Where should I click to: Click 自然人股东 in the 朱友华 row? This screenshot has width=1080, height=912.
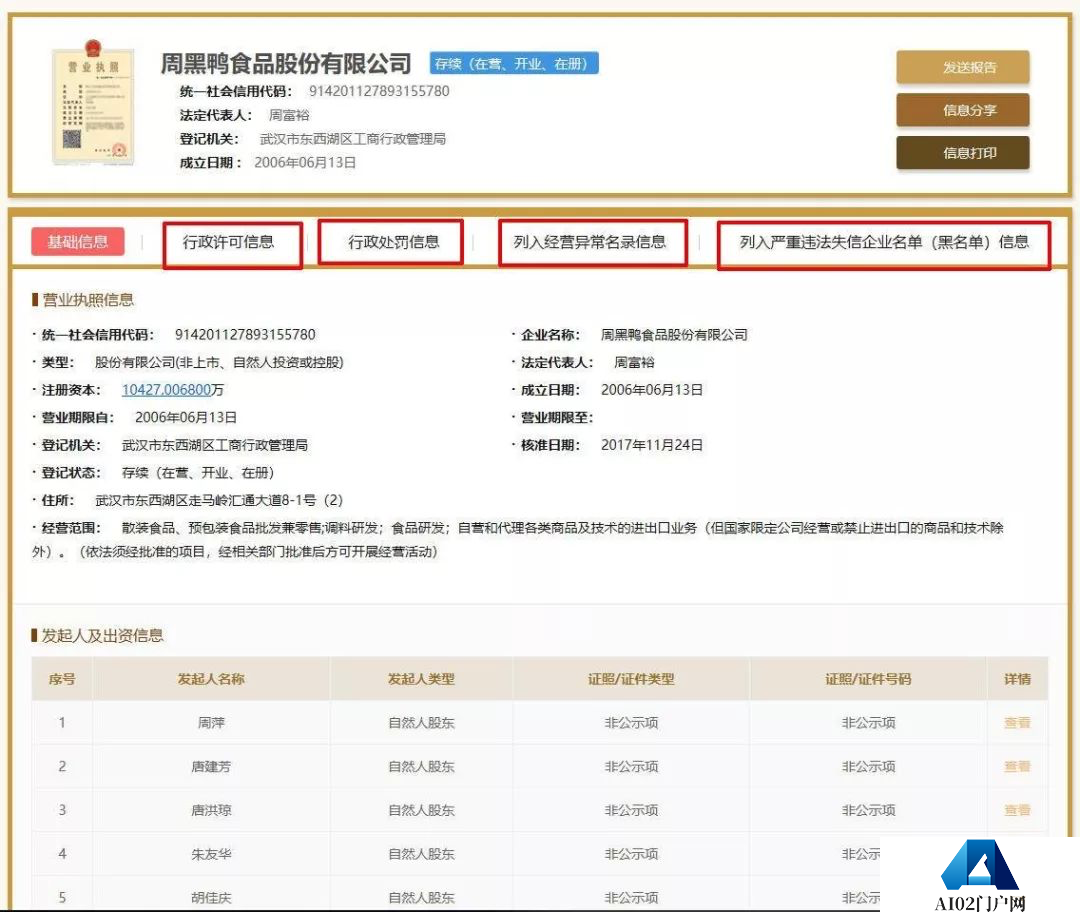421,853
